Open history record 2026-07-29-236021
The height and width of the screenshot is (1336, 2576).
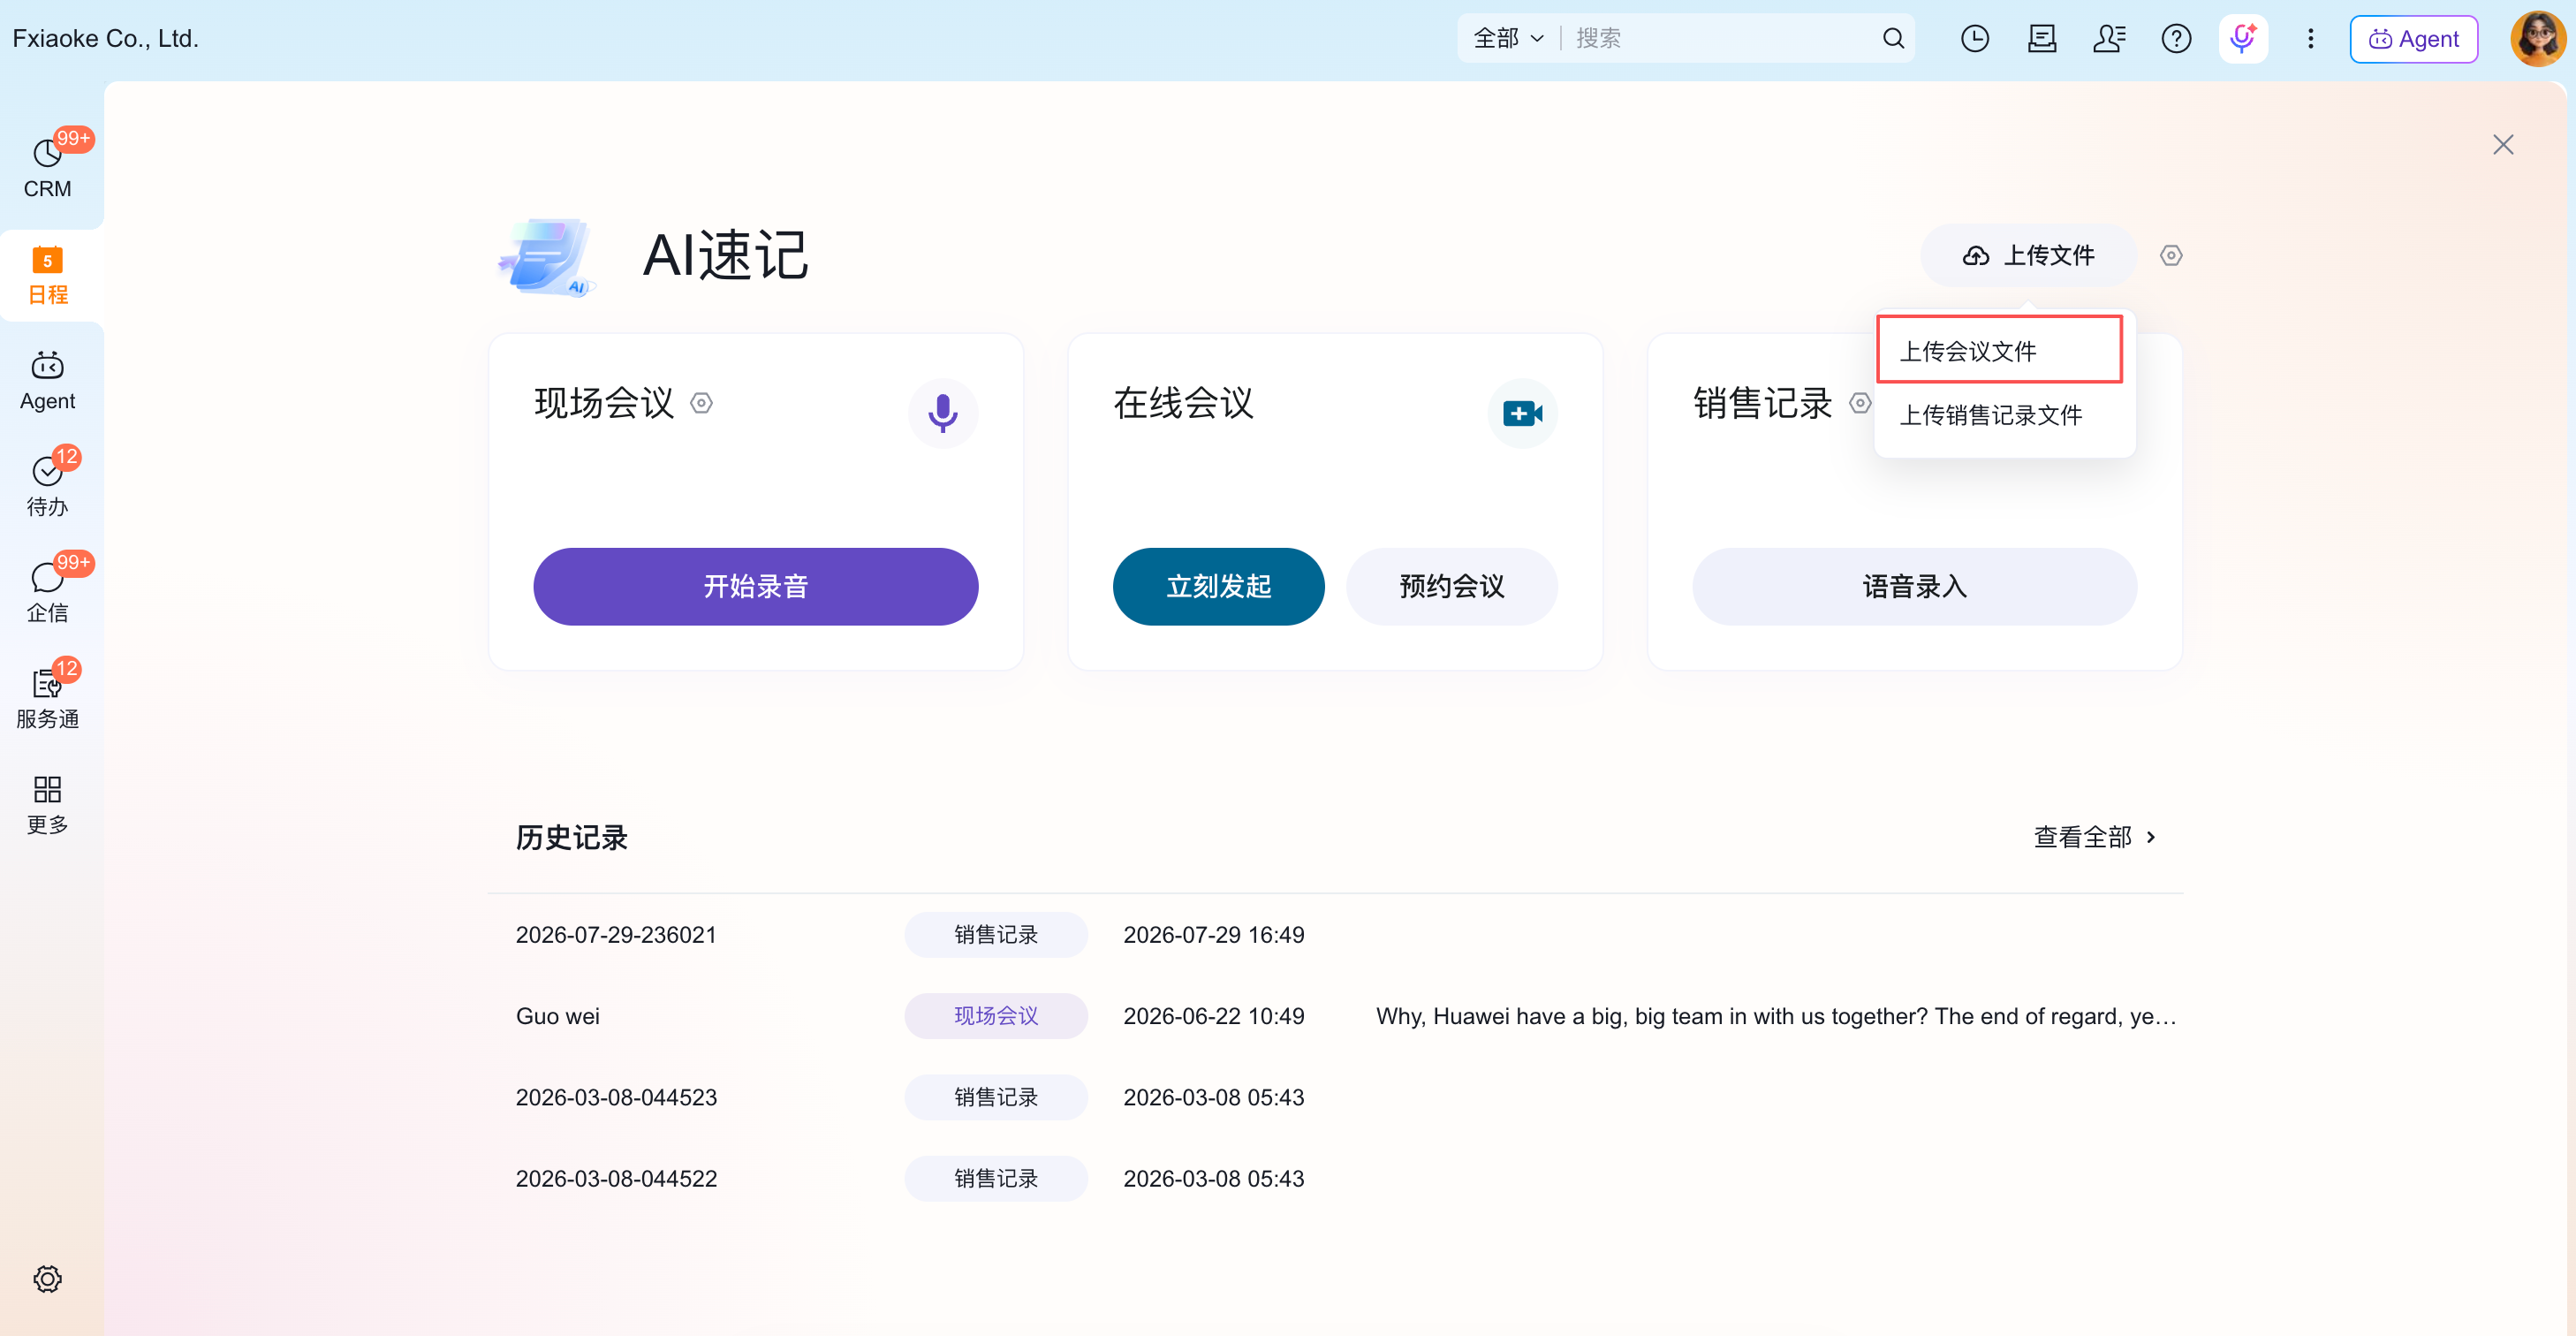click(x=616, y=934)
